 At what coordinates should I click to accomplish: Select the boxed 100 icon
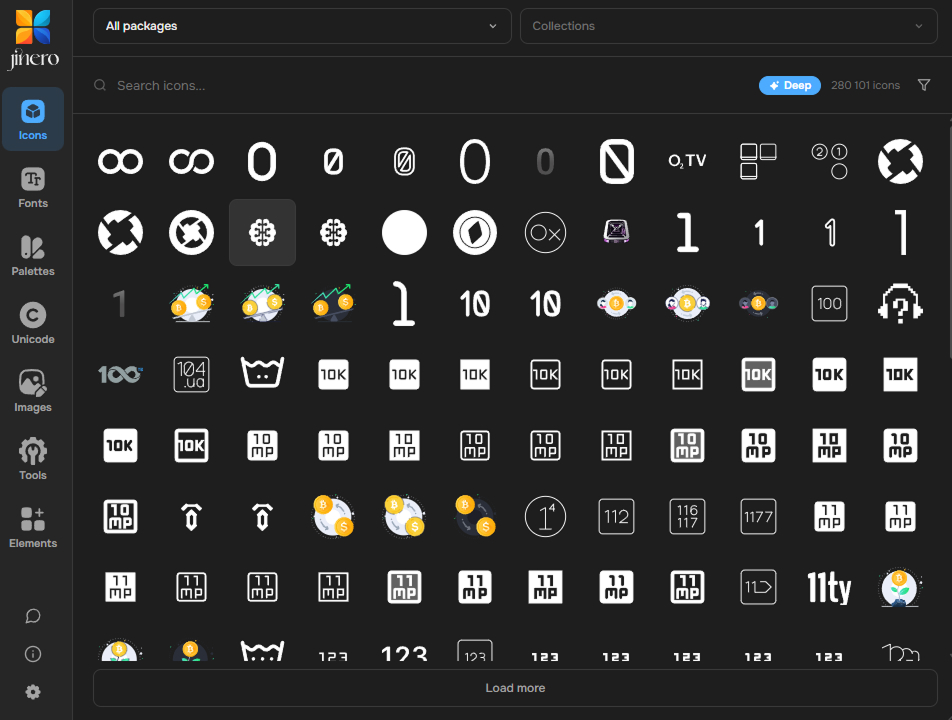829,304
